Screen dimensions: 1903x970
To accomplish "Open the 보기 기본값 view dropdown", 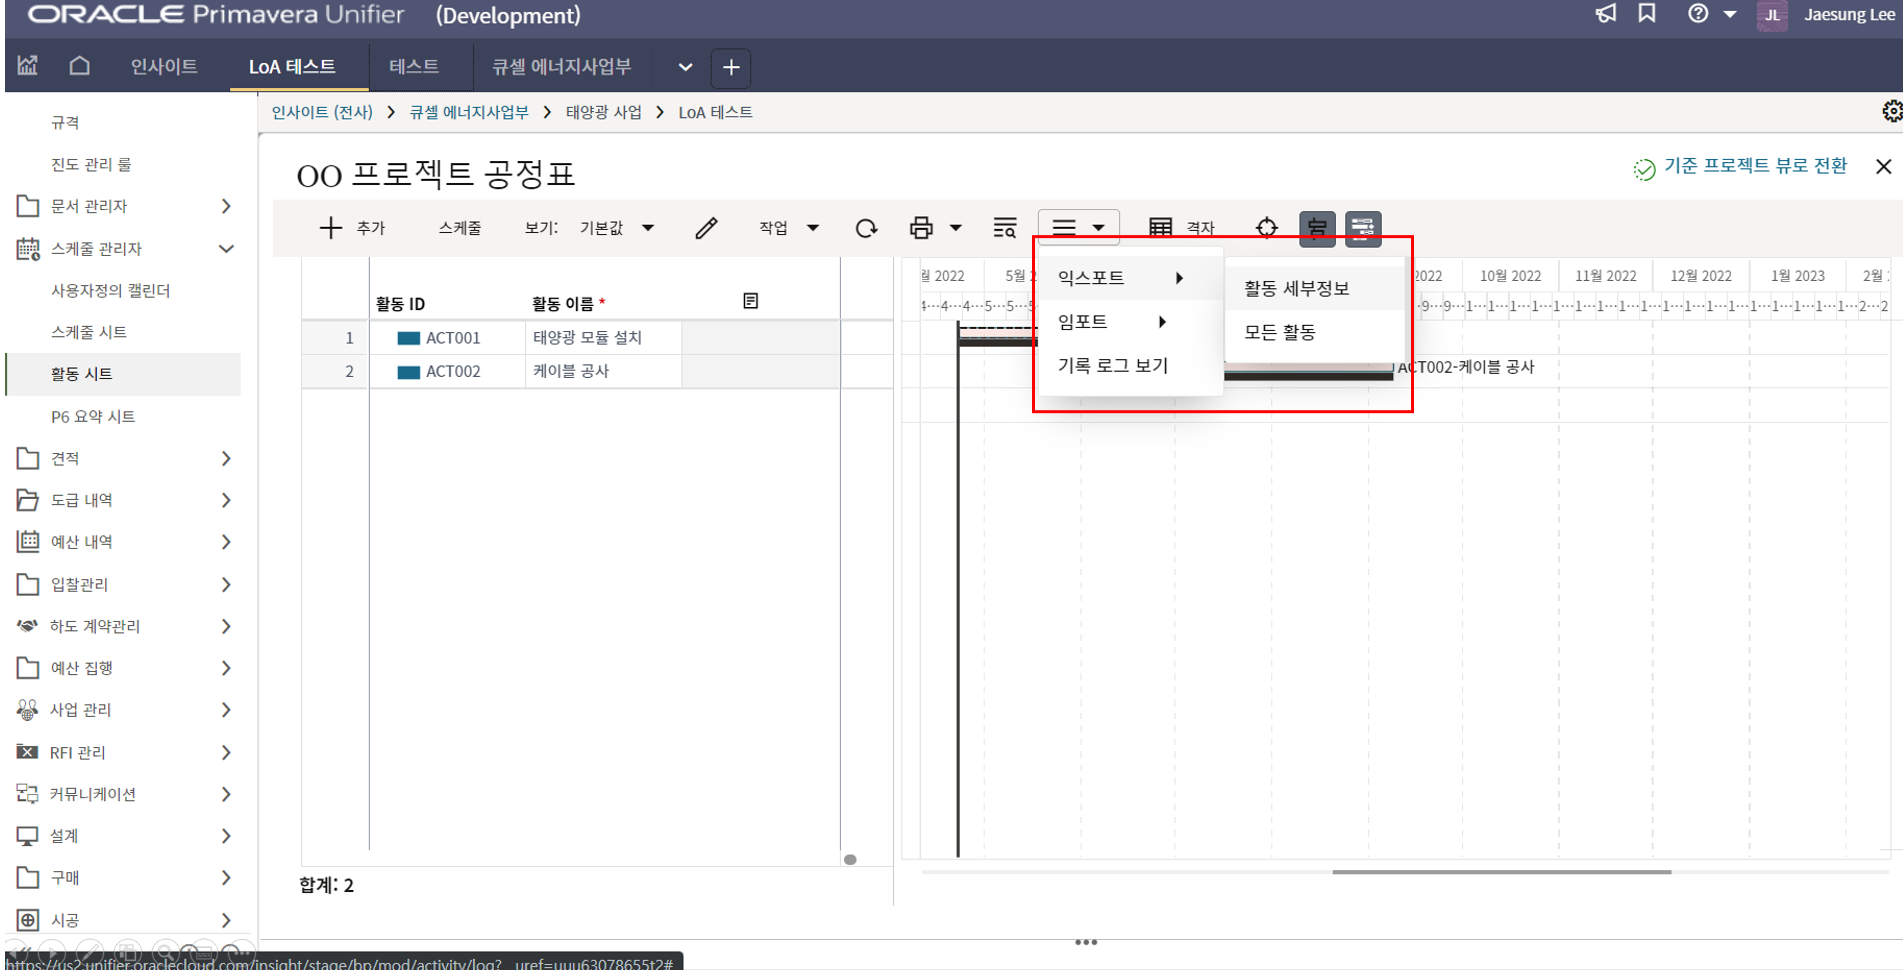I will (x=617, y=228).
